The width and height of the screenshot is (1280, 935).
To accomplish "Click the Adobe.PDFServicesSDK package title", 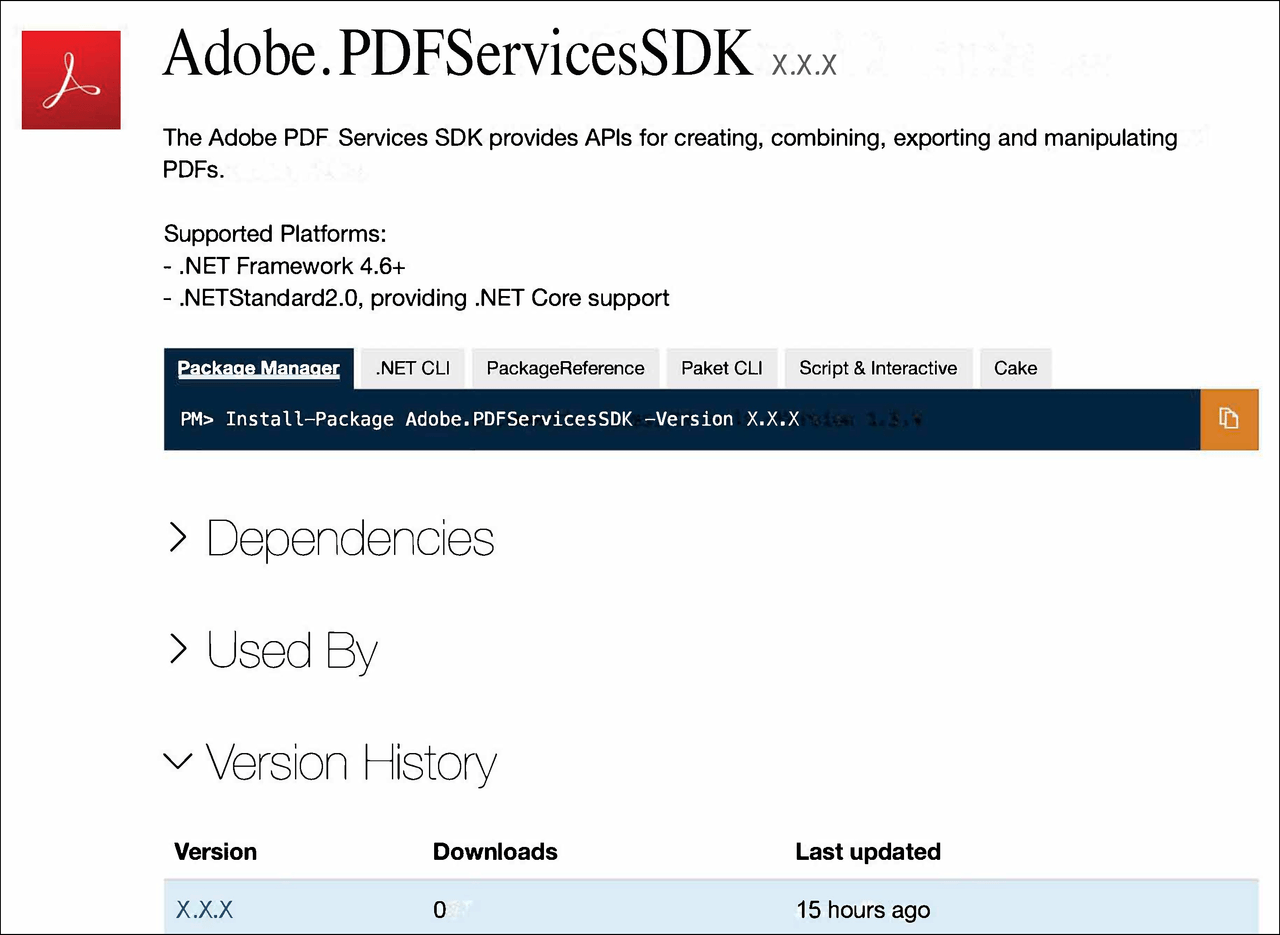I will [x=457, y=54].
